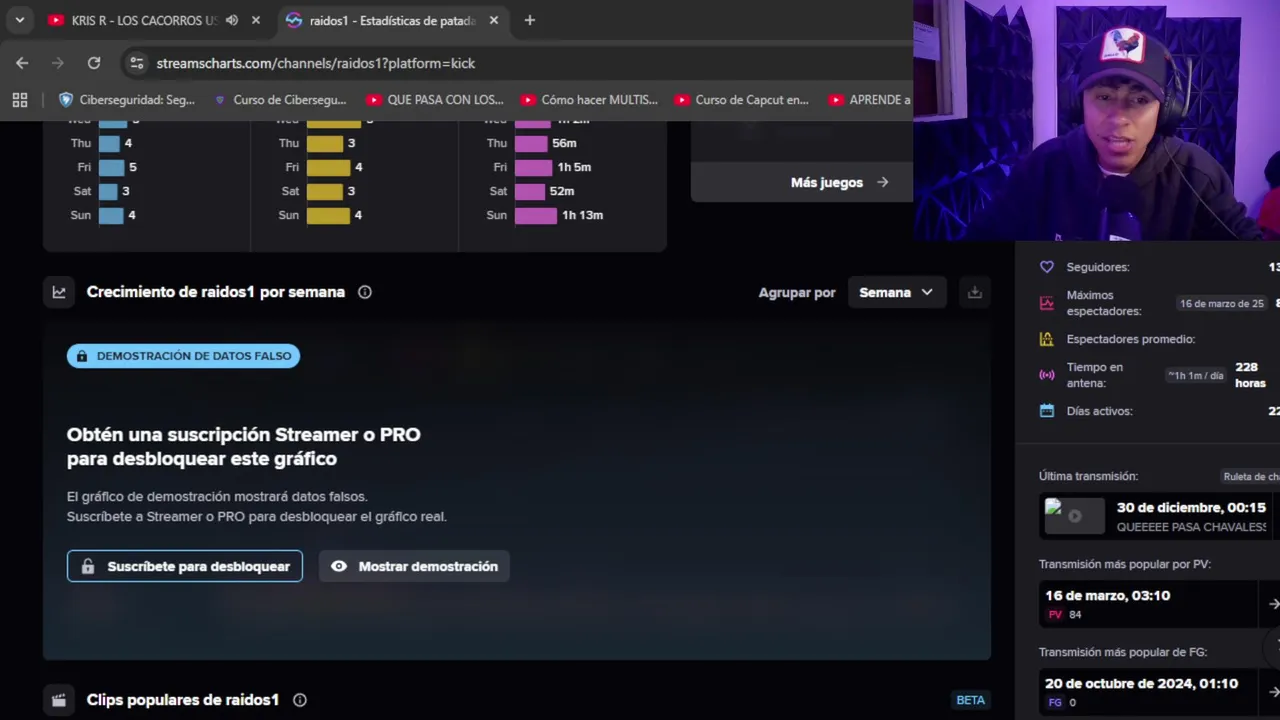Image resolution: width=1280 pixels, height=720 pixels.
Task: Click the Días activos calendar icon
Action: pyautogui.click(x=1047, y=411)
